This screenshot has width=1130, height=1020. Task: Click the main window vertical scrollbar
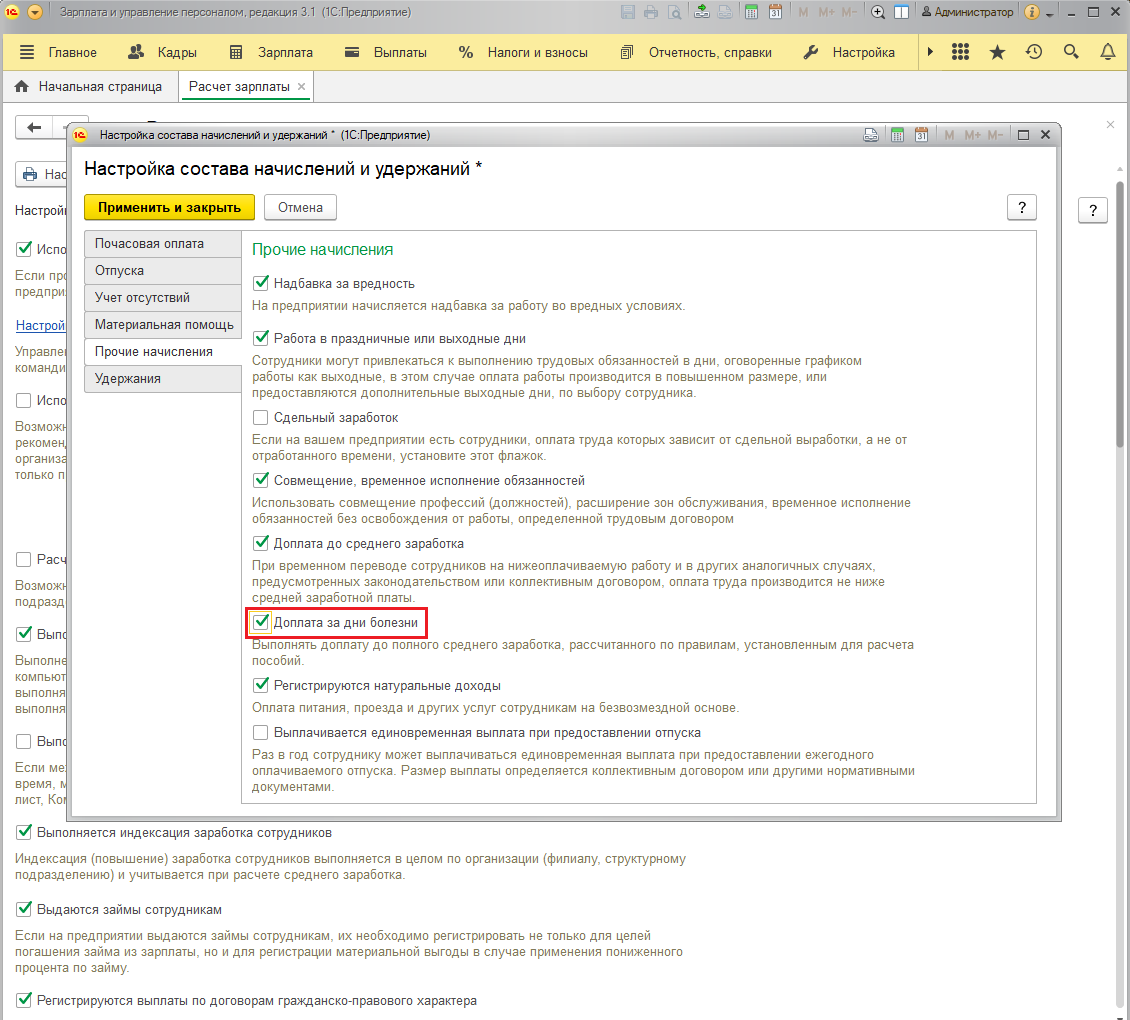(1122, 500)
